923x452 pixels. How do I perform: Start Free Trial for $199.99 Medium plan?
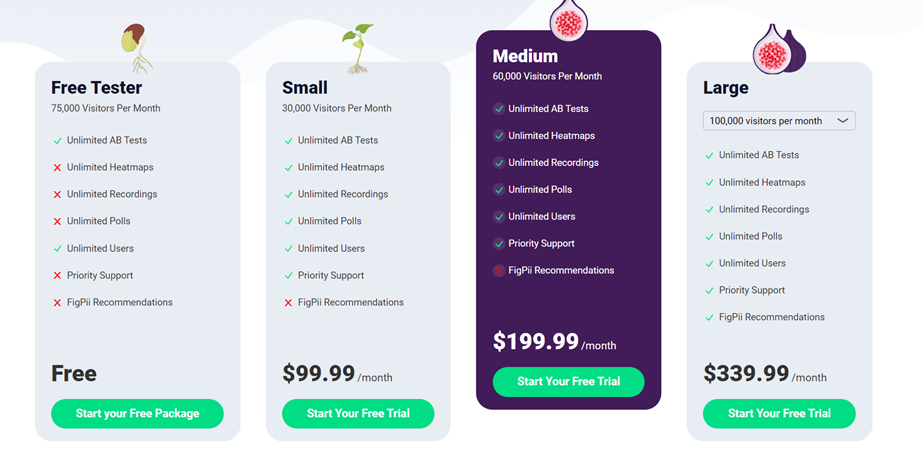(x=569, y=382)
